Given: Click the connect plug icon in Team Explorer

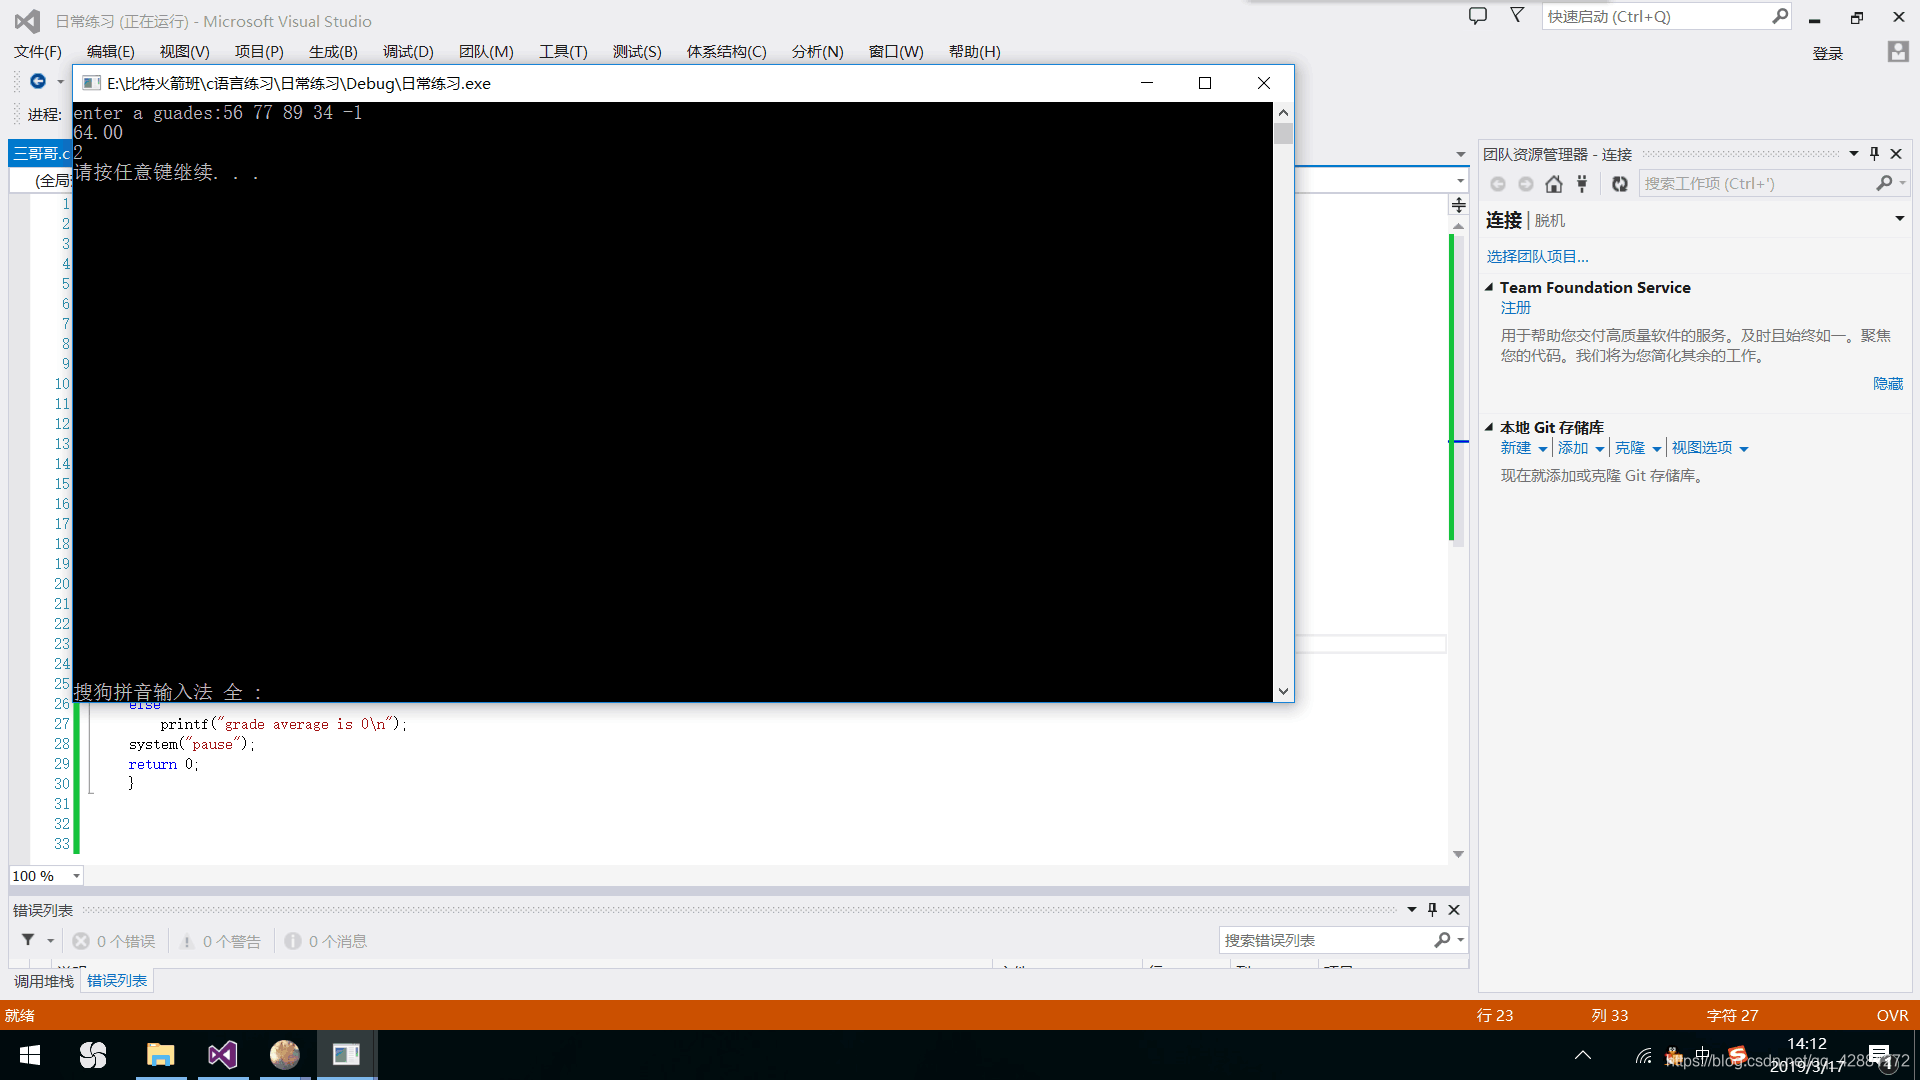Looking at the screenshot, I should click(1582, 184).
